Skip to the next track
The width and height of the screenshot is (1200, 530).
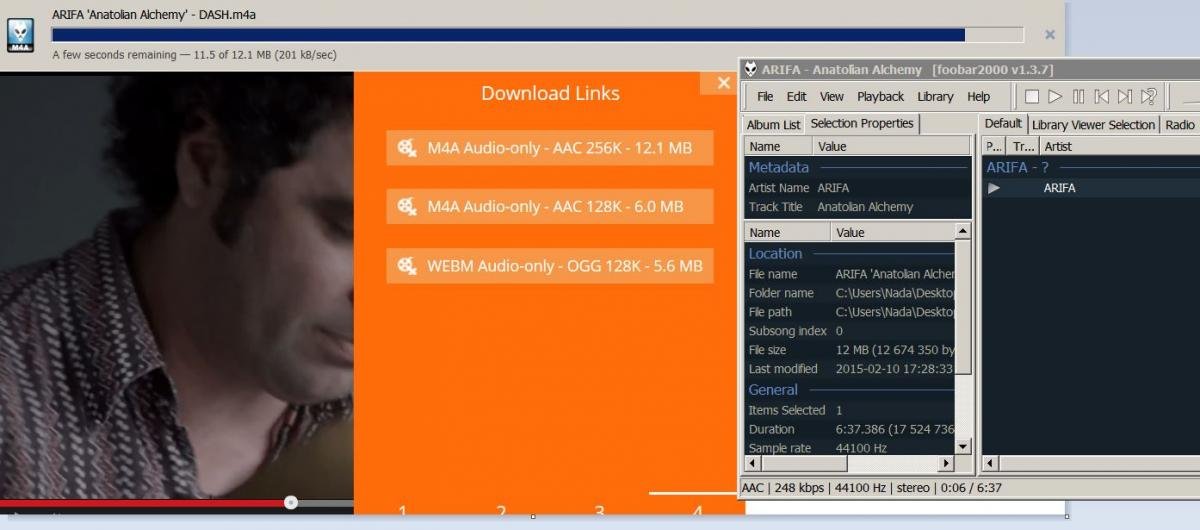pos(1125,97)
